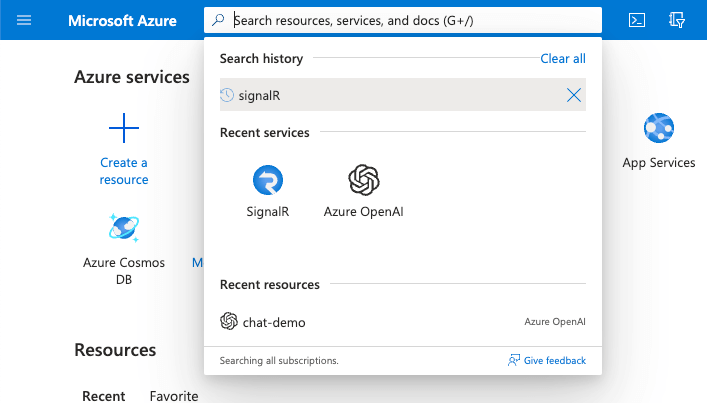Open the hamburger portal menu
This screenshot has height=403, width=707.
point(24,20)
